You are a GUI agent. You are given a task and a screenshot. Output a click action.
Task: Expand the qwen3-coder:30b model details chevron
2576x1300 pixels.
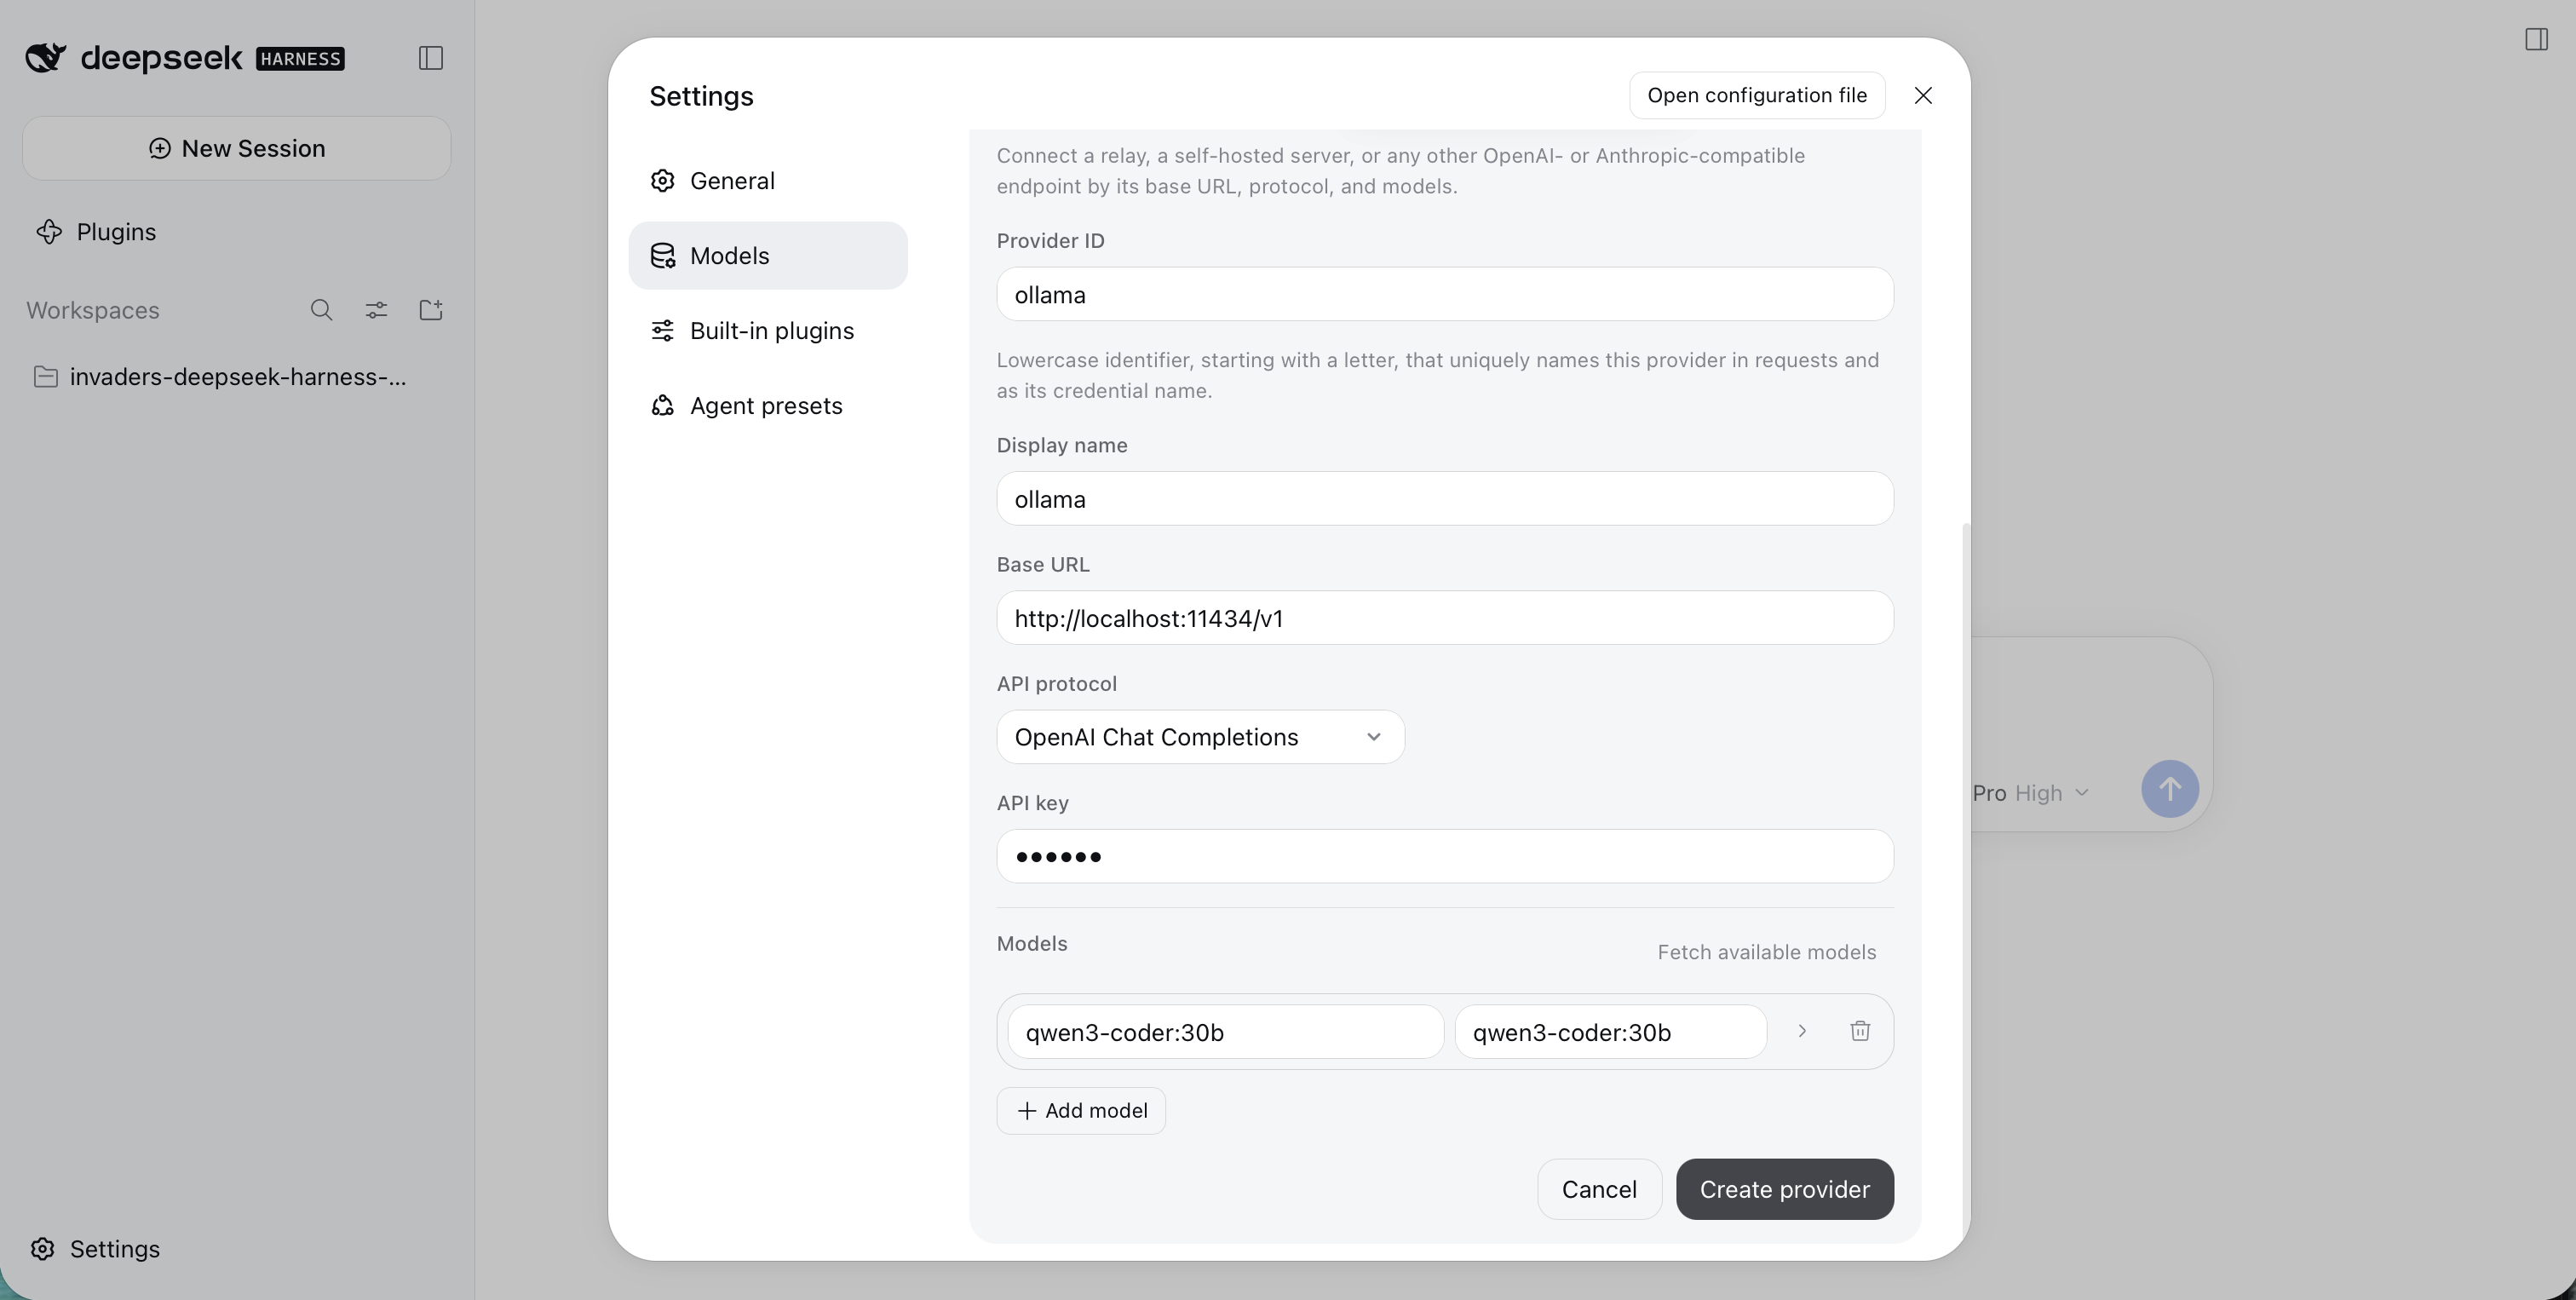pyautogui.click(x=1802, y=1031)
